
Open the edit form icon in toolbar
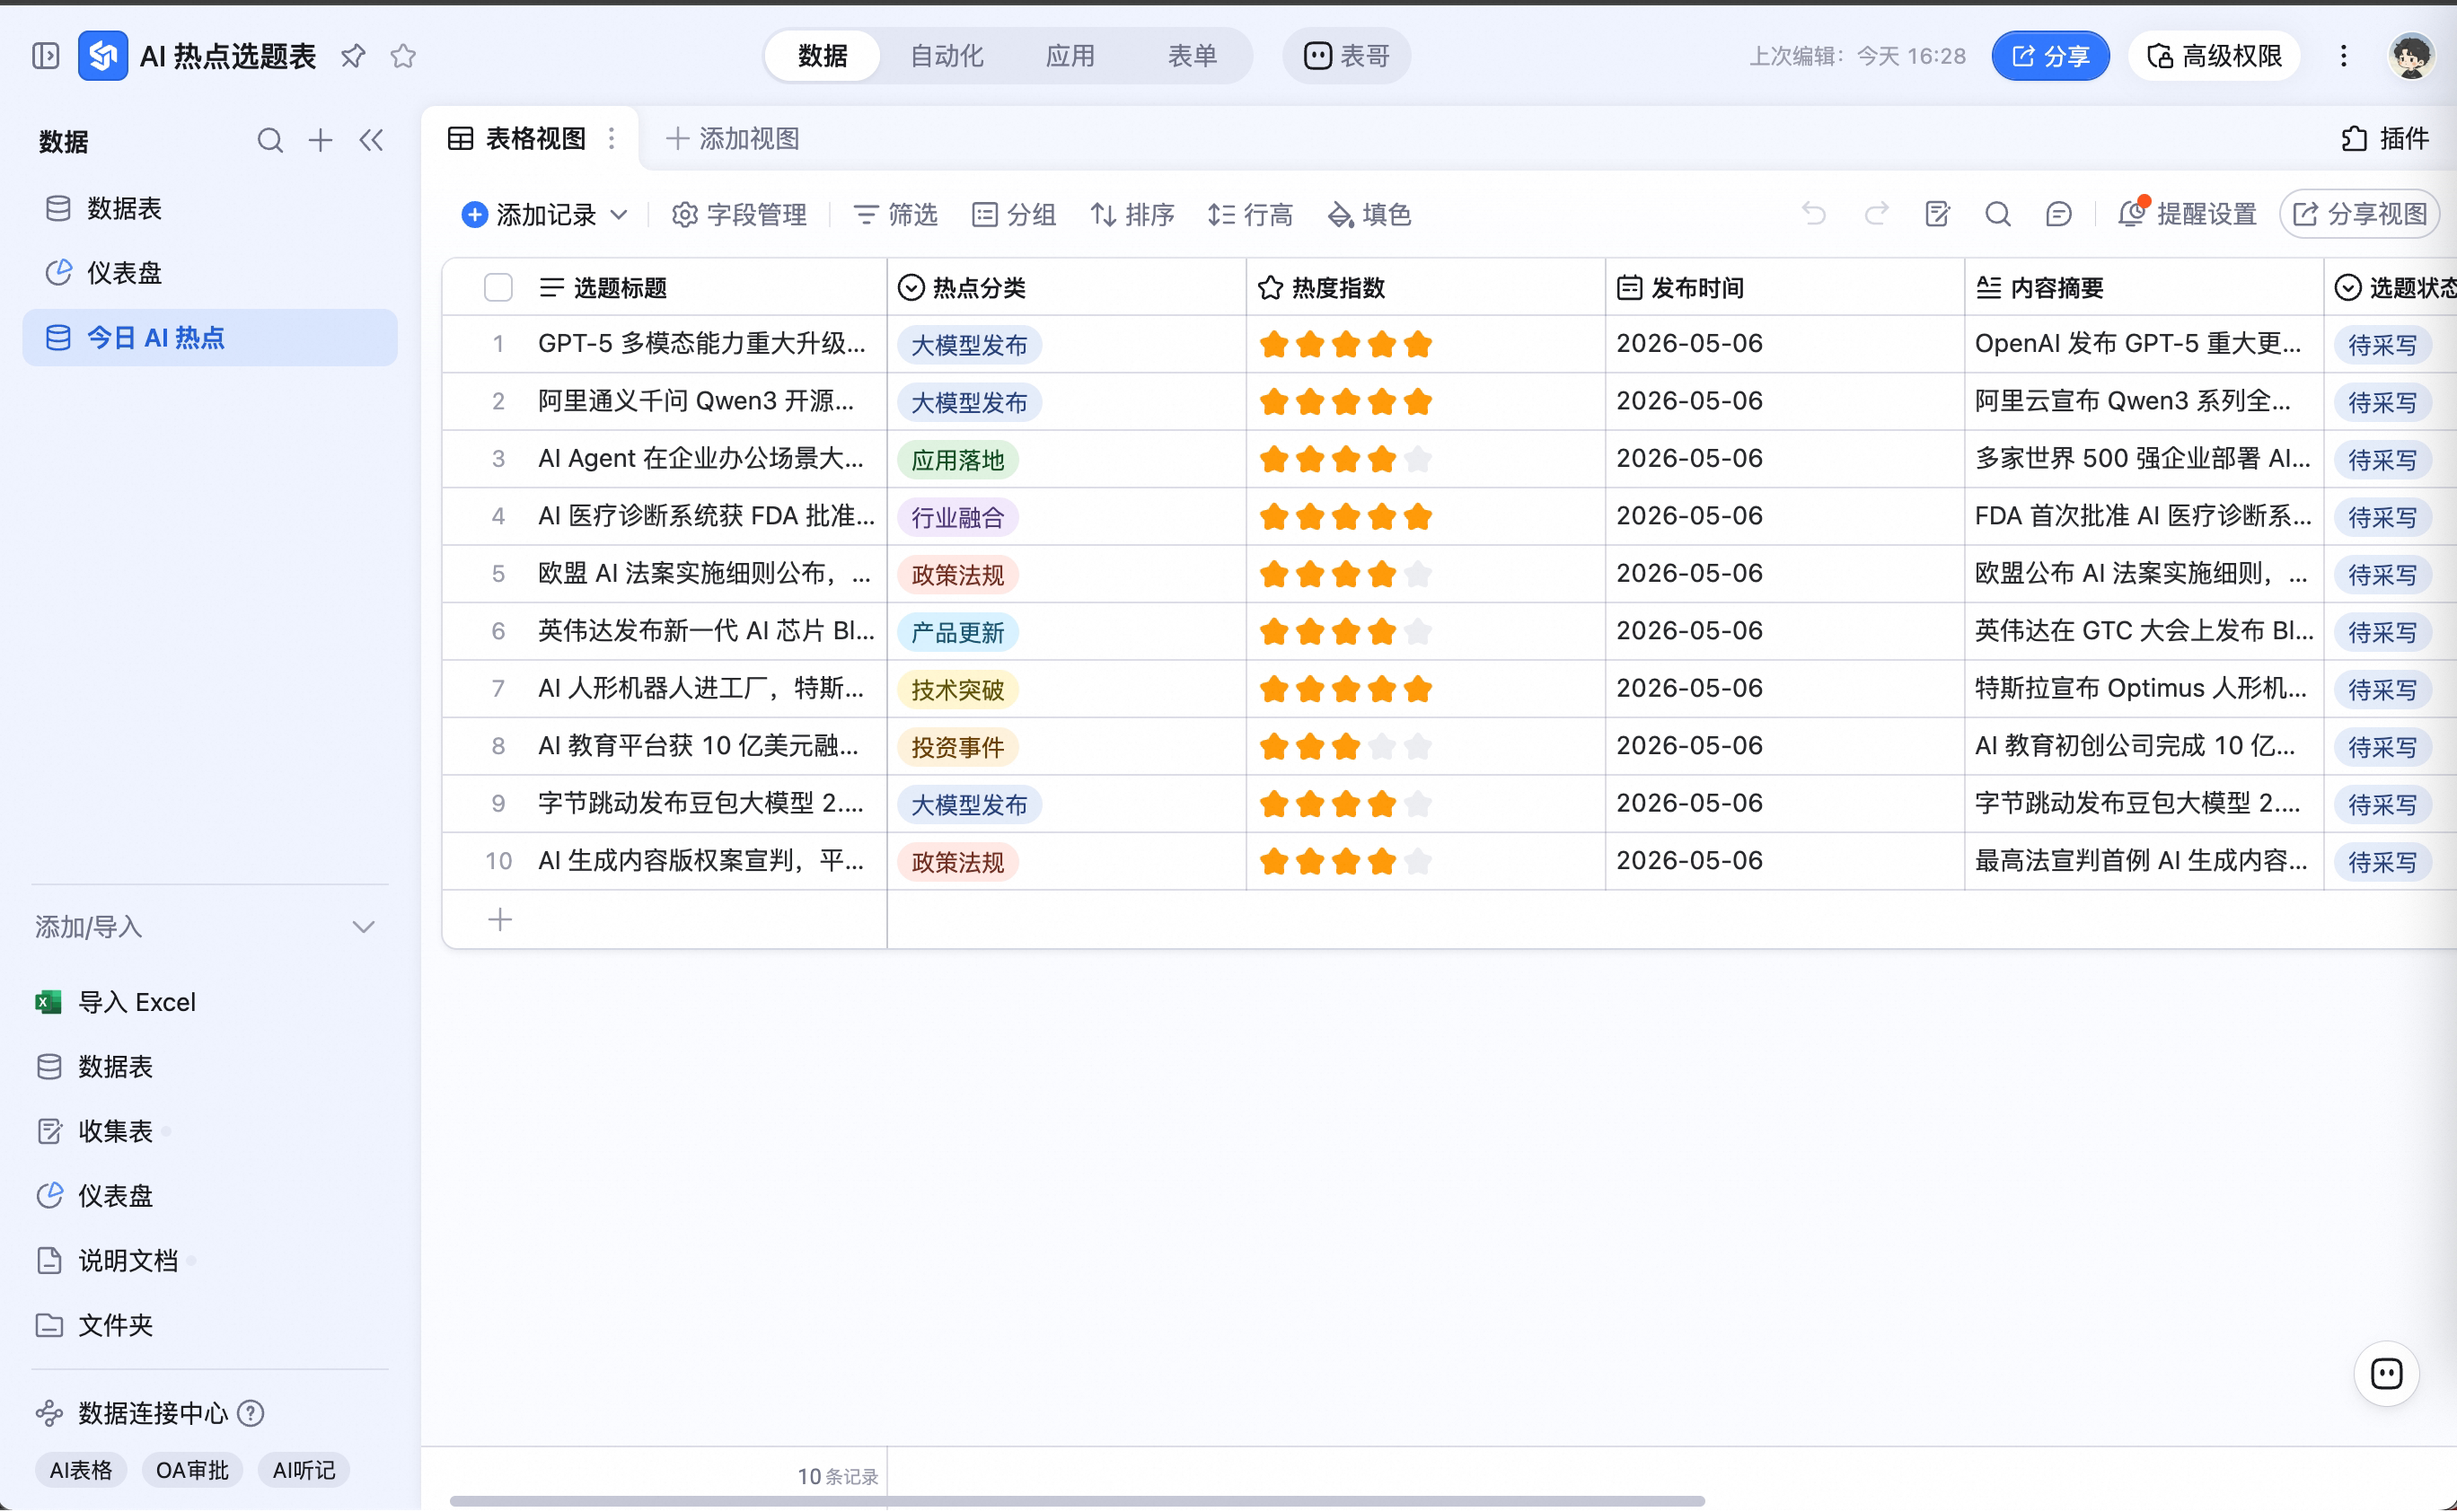[x=1937, y=214]
